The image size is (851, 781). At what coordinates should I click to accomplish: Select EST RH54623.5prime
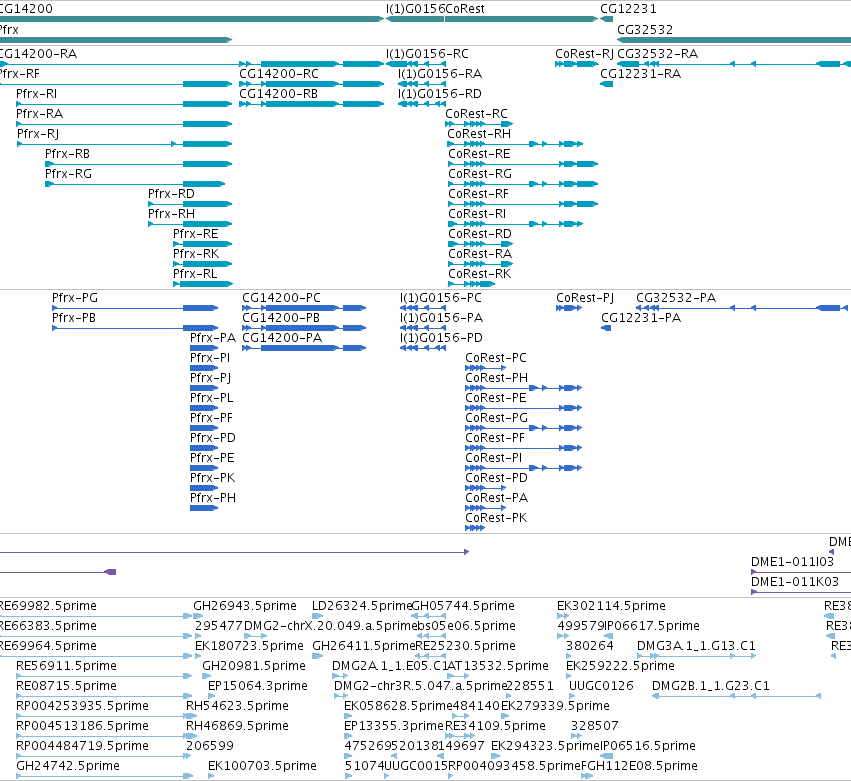pos(191,716)
